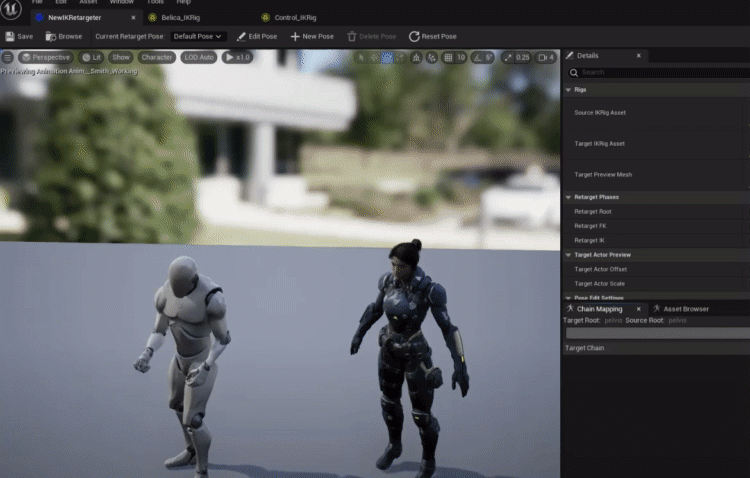Open grid snap size value 10

(461, 57)
